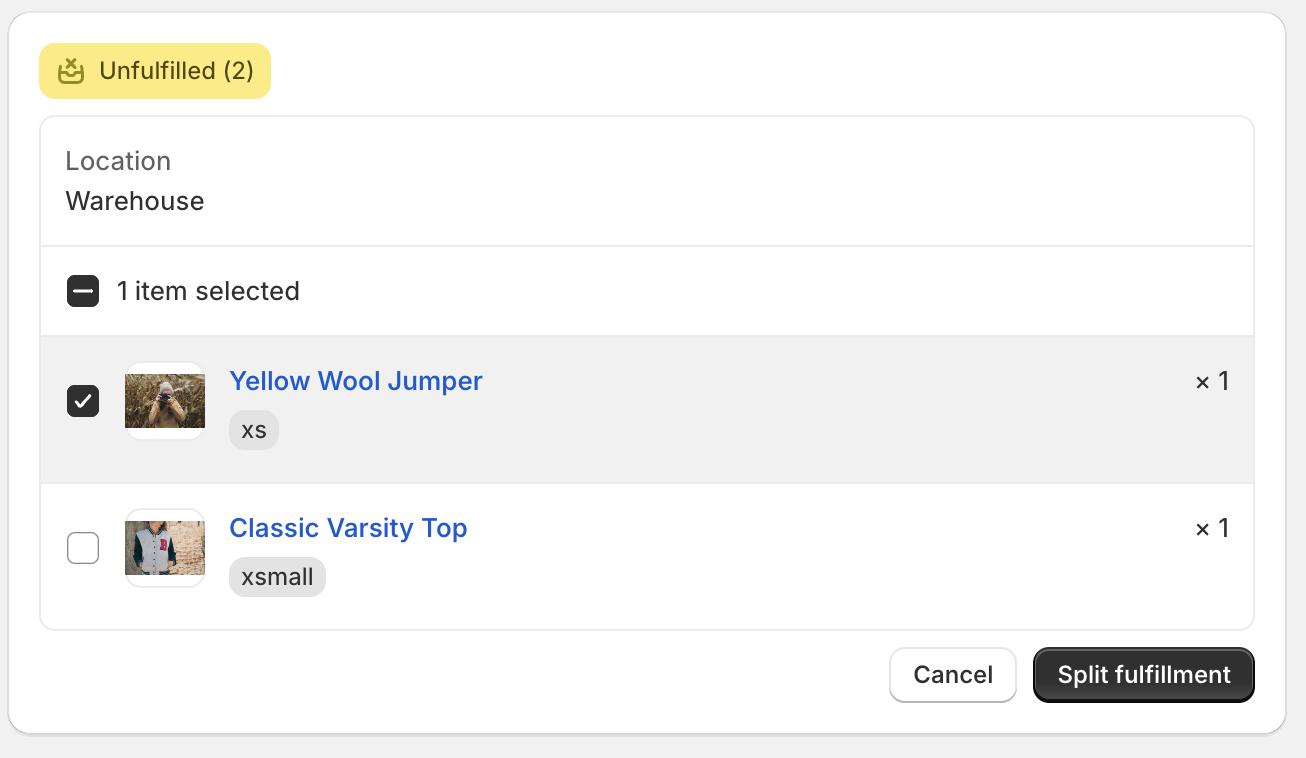Viewport: 1306px width, 758px height.
Task: Click the × 1 quantity for Classic Varsity Top
Action: [x=1212, y=529]
